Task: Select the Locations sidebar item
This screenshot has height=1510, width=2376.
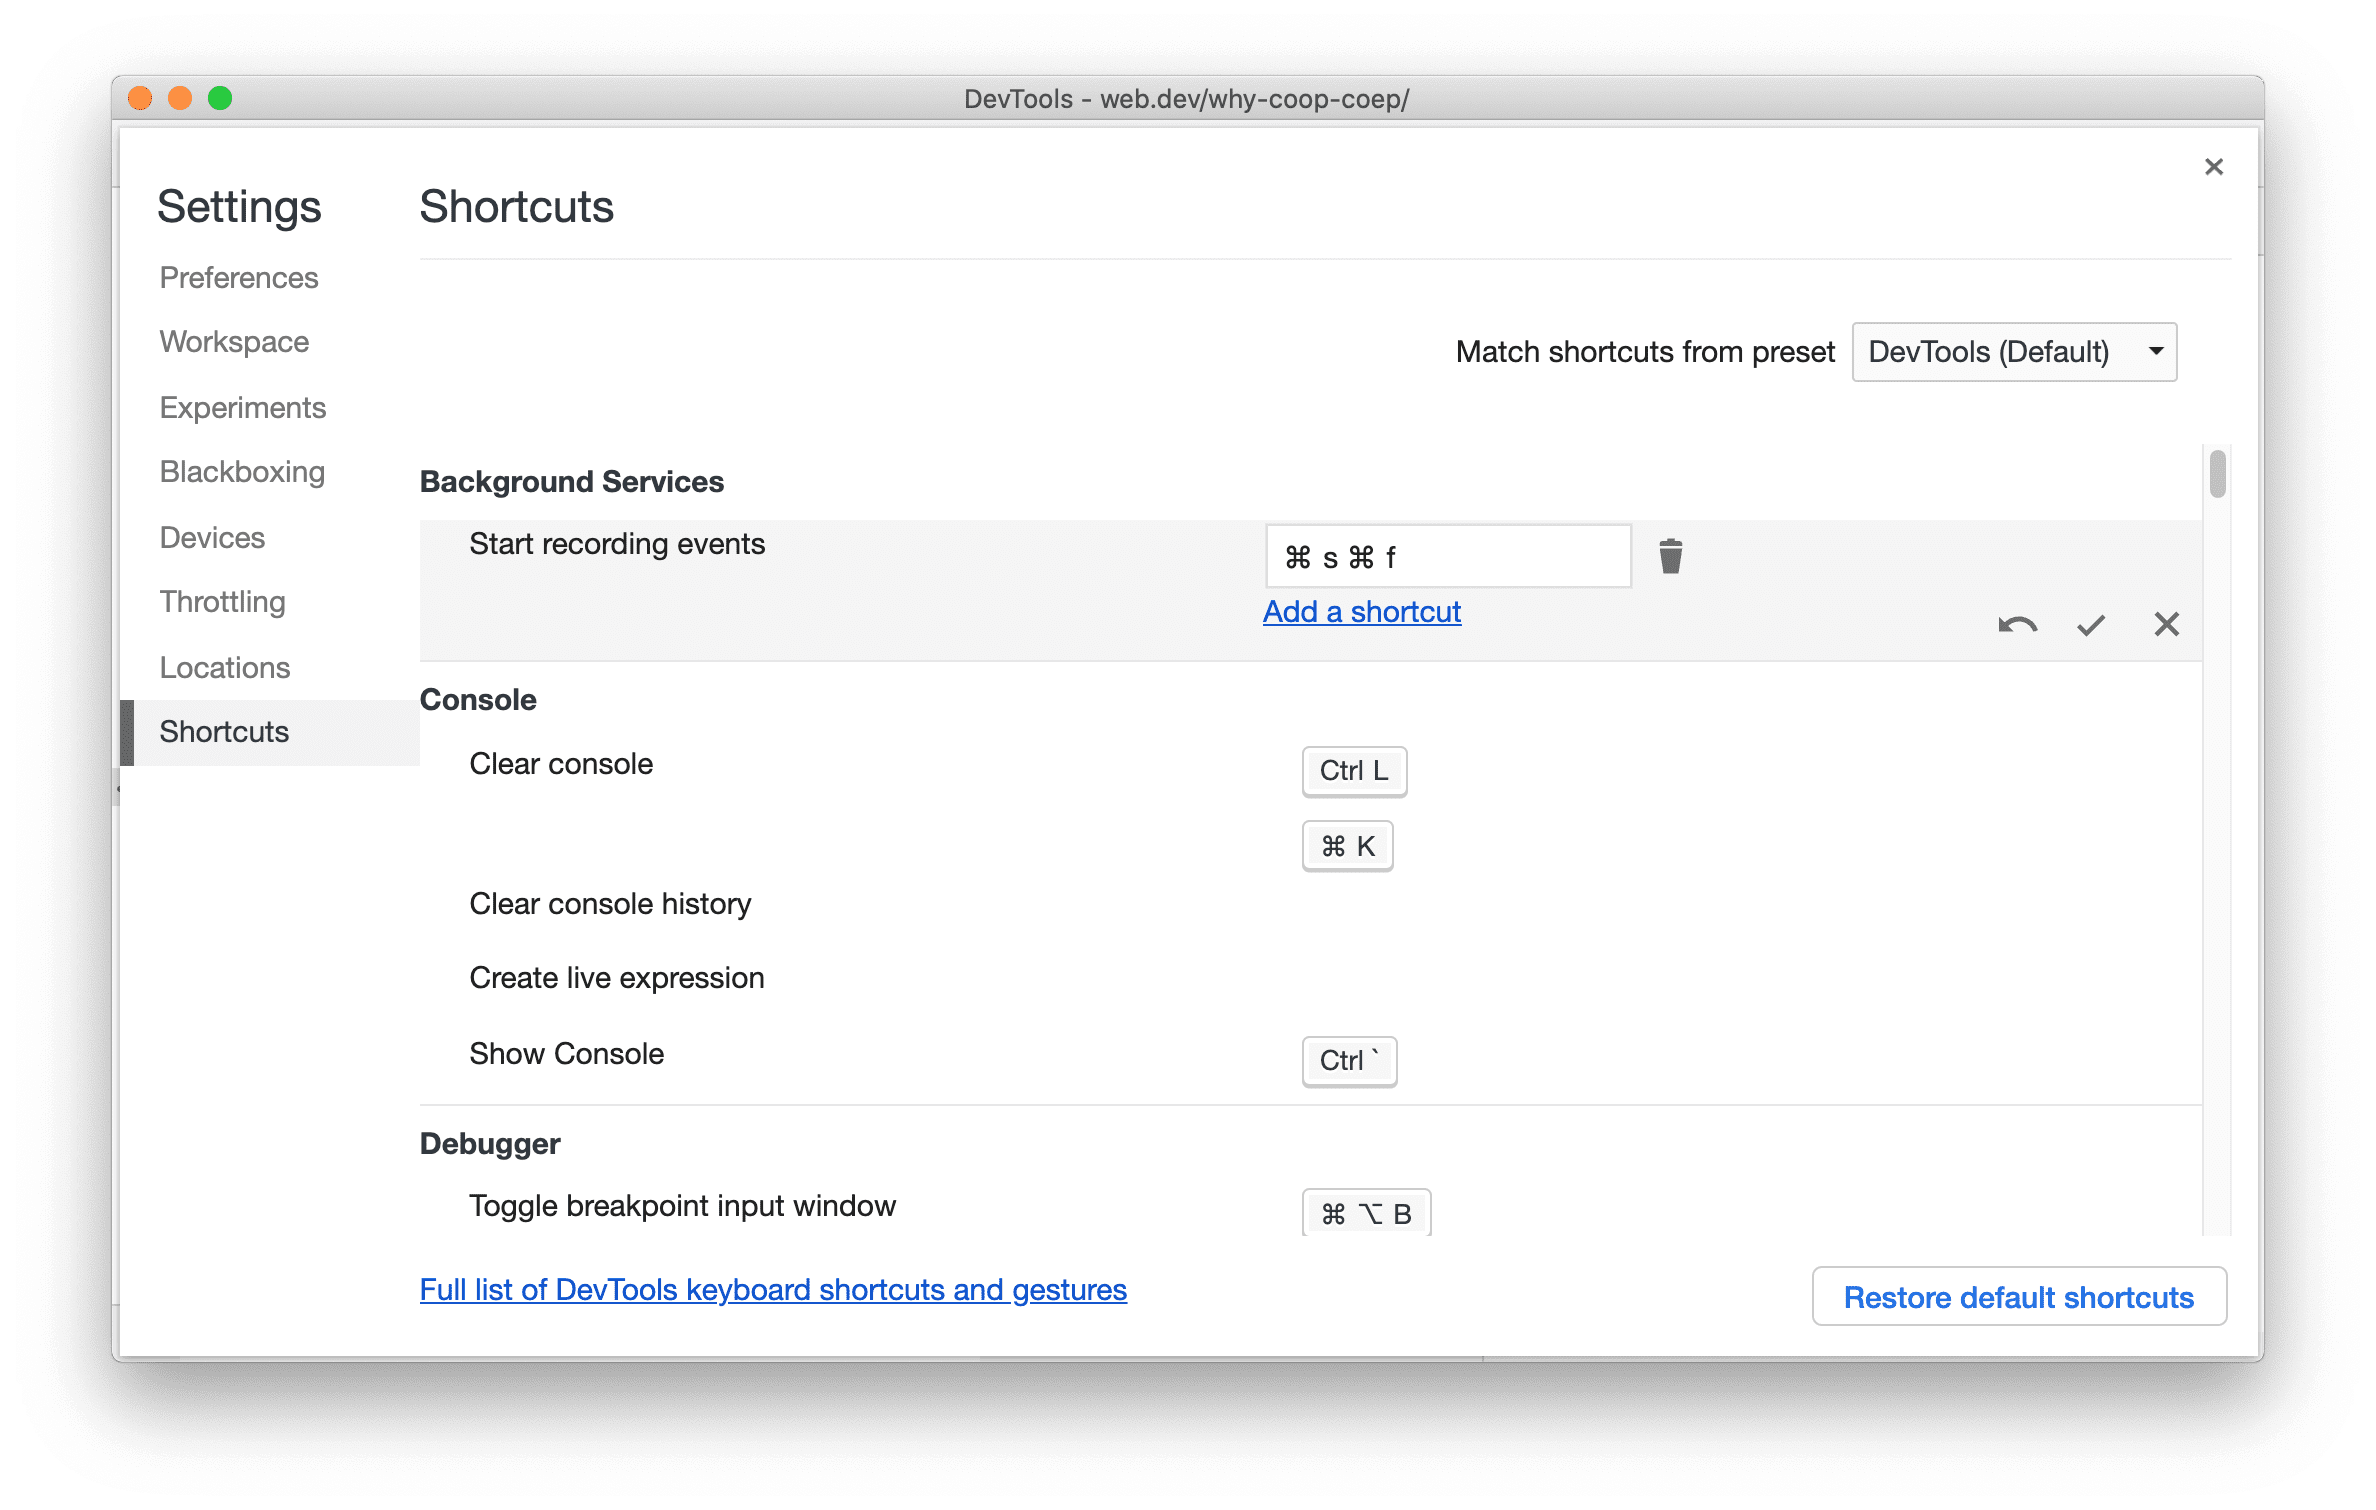Action: (x=227, y=667)
